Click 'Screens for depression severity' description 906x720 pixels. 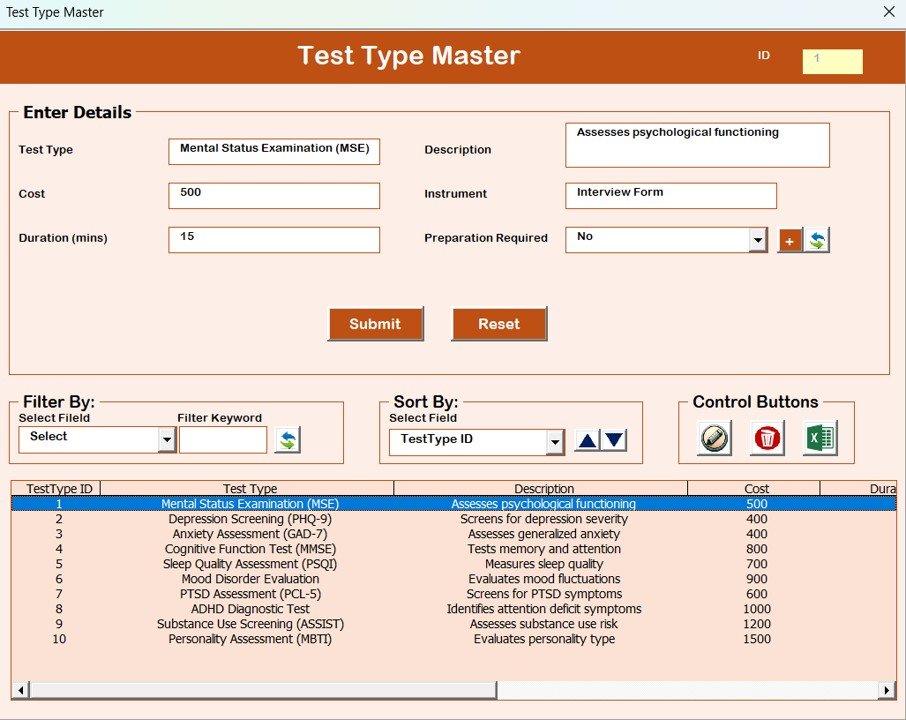(544, 519)
